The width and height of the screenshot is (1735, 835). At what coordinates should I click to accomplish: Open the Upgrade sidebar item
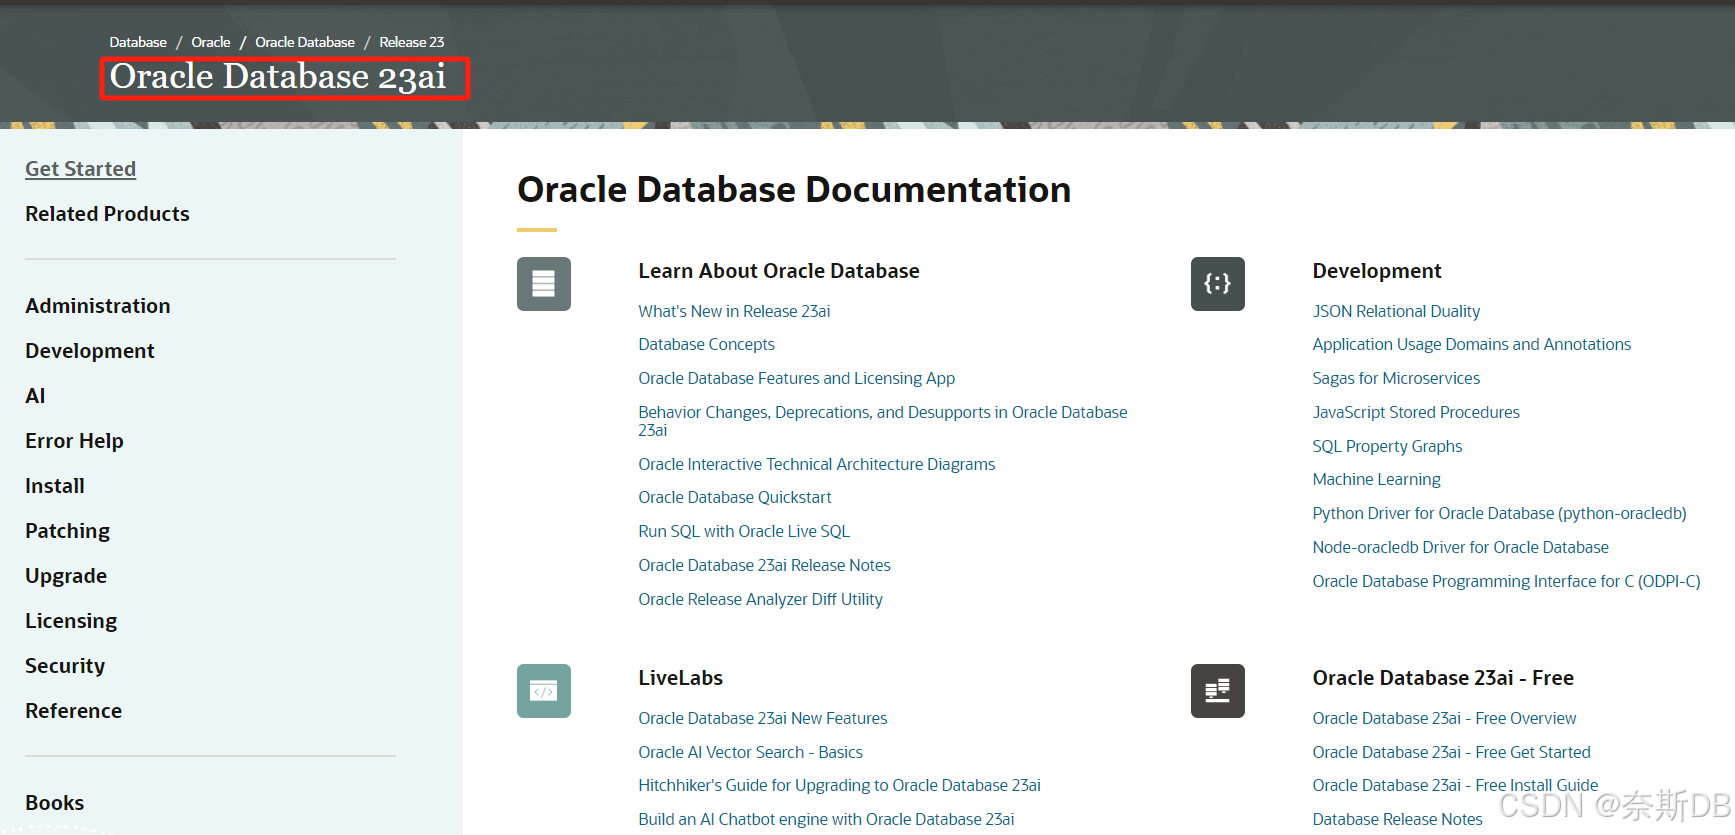(66, 576)
